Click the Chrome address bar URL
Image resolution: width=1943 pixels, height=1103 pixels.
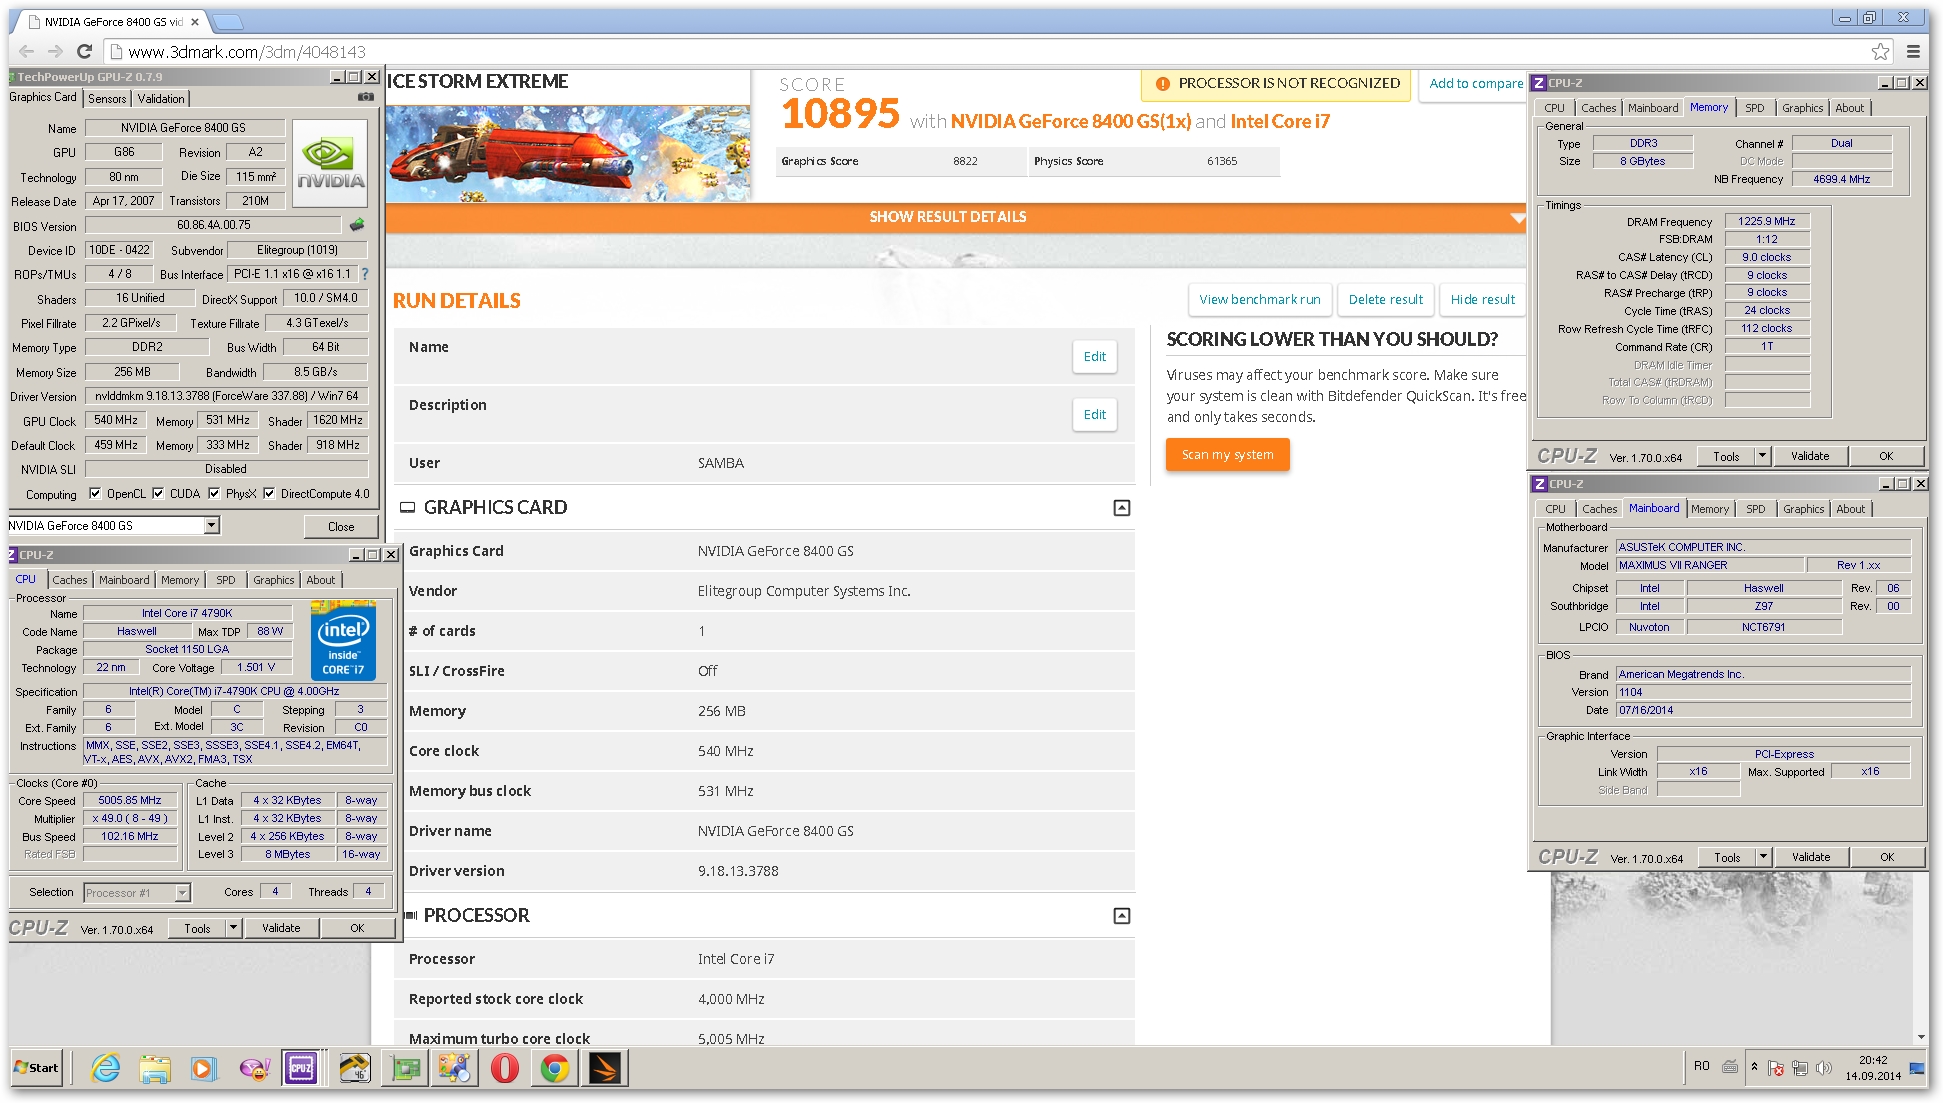point(247,52)
